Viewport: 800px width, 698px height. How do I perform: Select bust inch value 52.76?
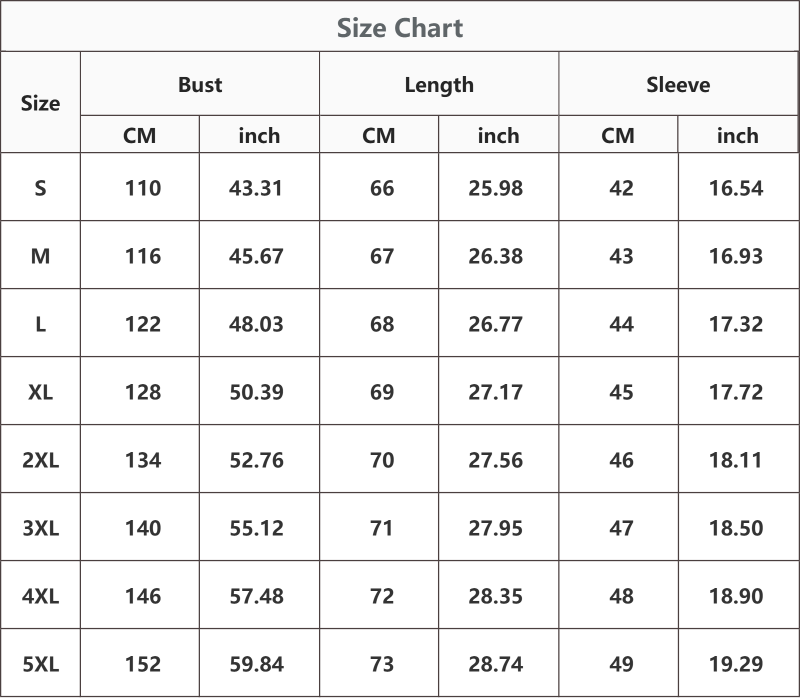[x=256, y=460]
